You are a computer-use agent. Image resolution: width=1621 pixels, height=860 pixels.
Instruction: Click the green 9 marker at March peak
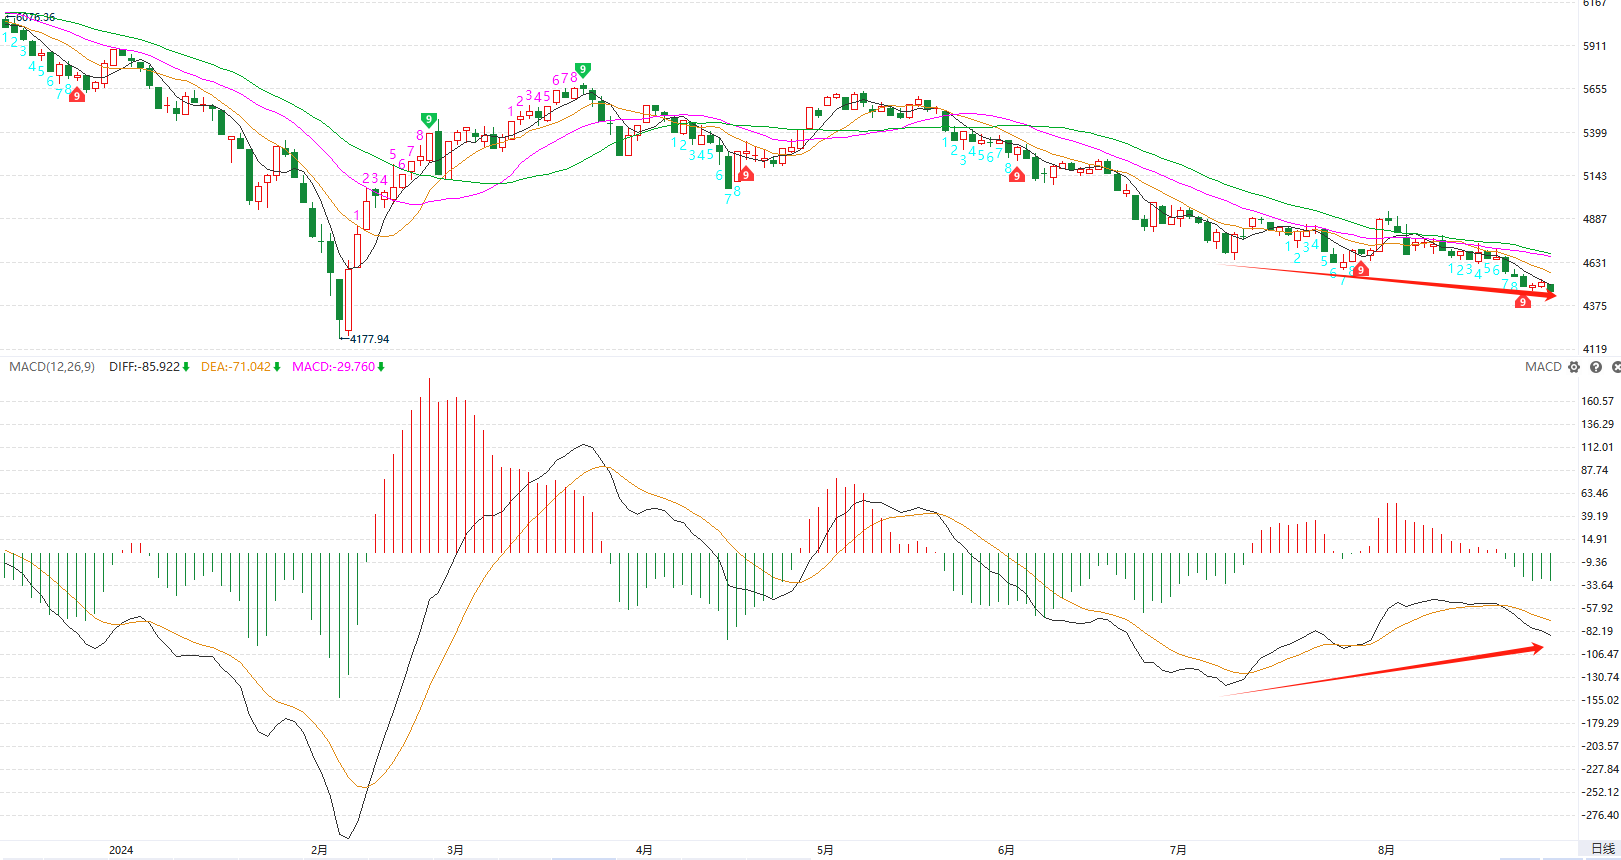(582, 70)
